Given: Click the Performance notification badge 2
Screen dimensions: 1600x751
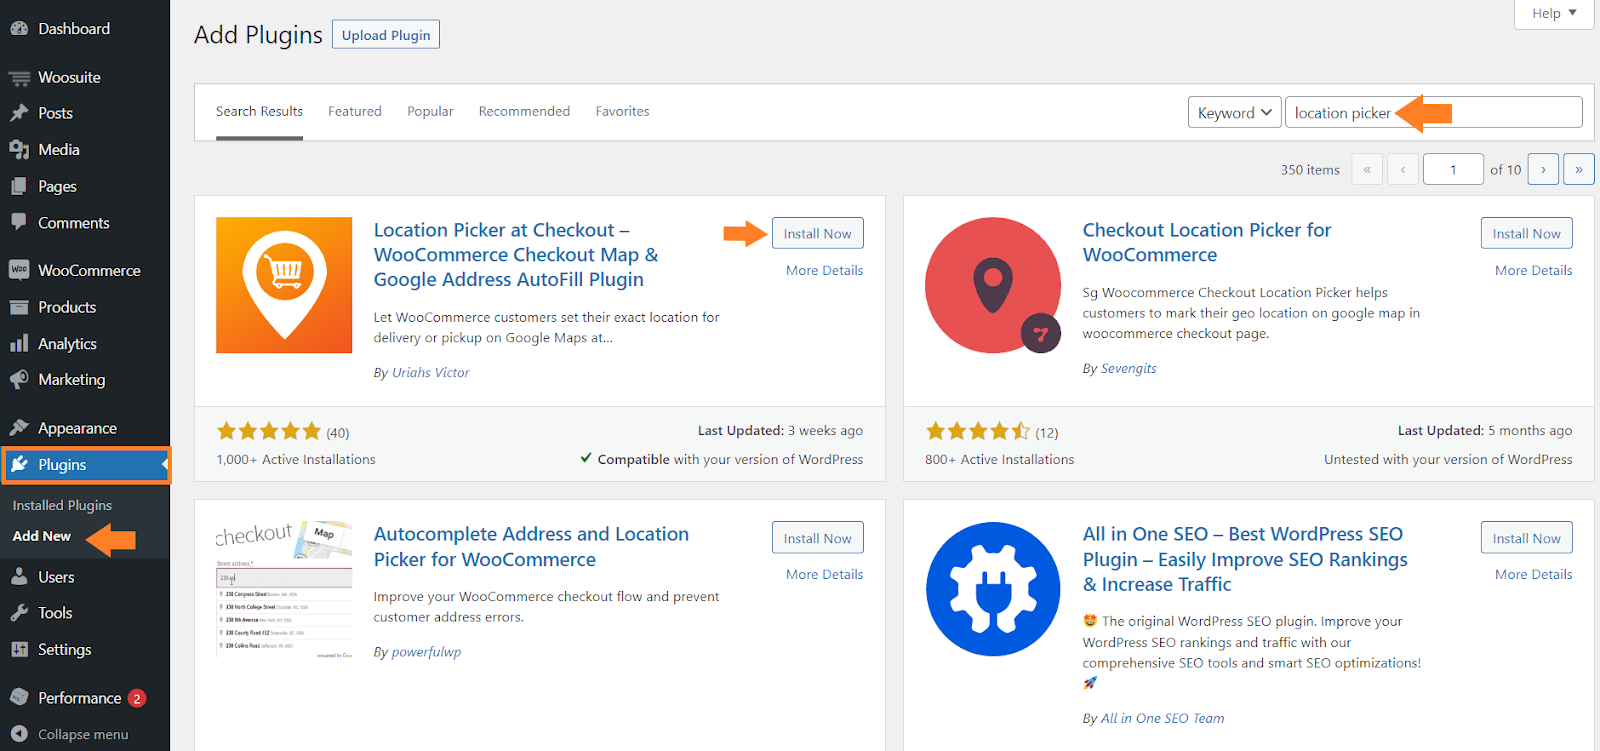Looking at the screenshot, I should click(137, 698).
